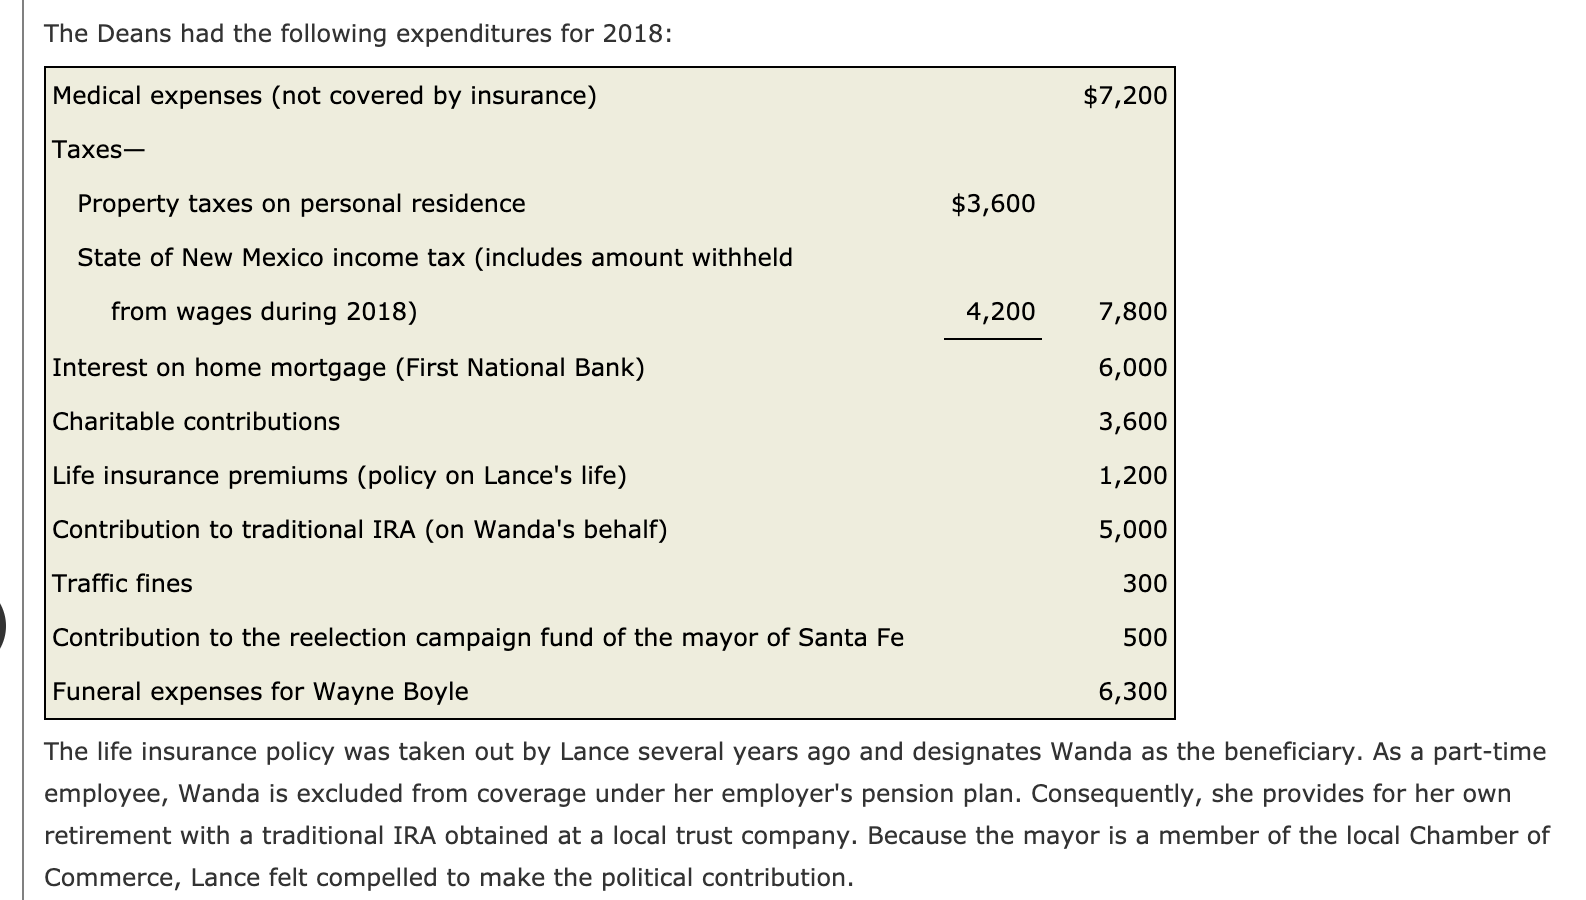The width and height of the screenshot is (1586, 900).
Task: Select 'Funeral expenses for Wayne Boyle' label
Action: tap(260, 692)
